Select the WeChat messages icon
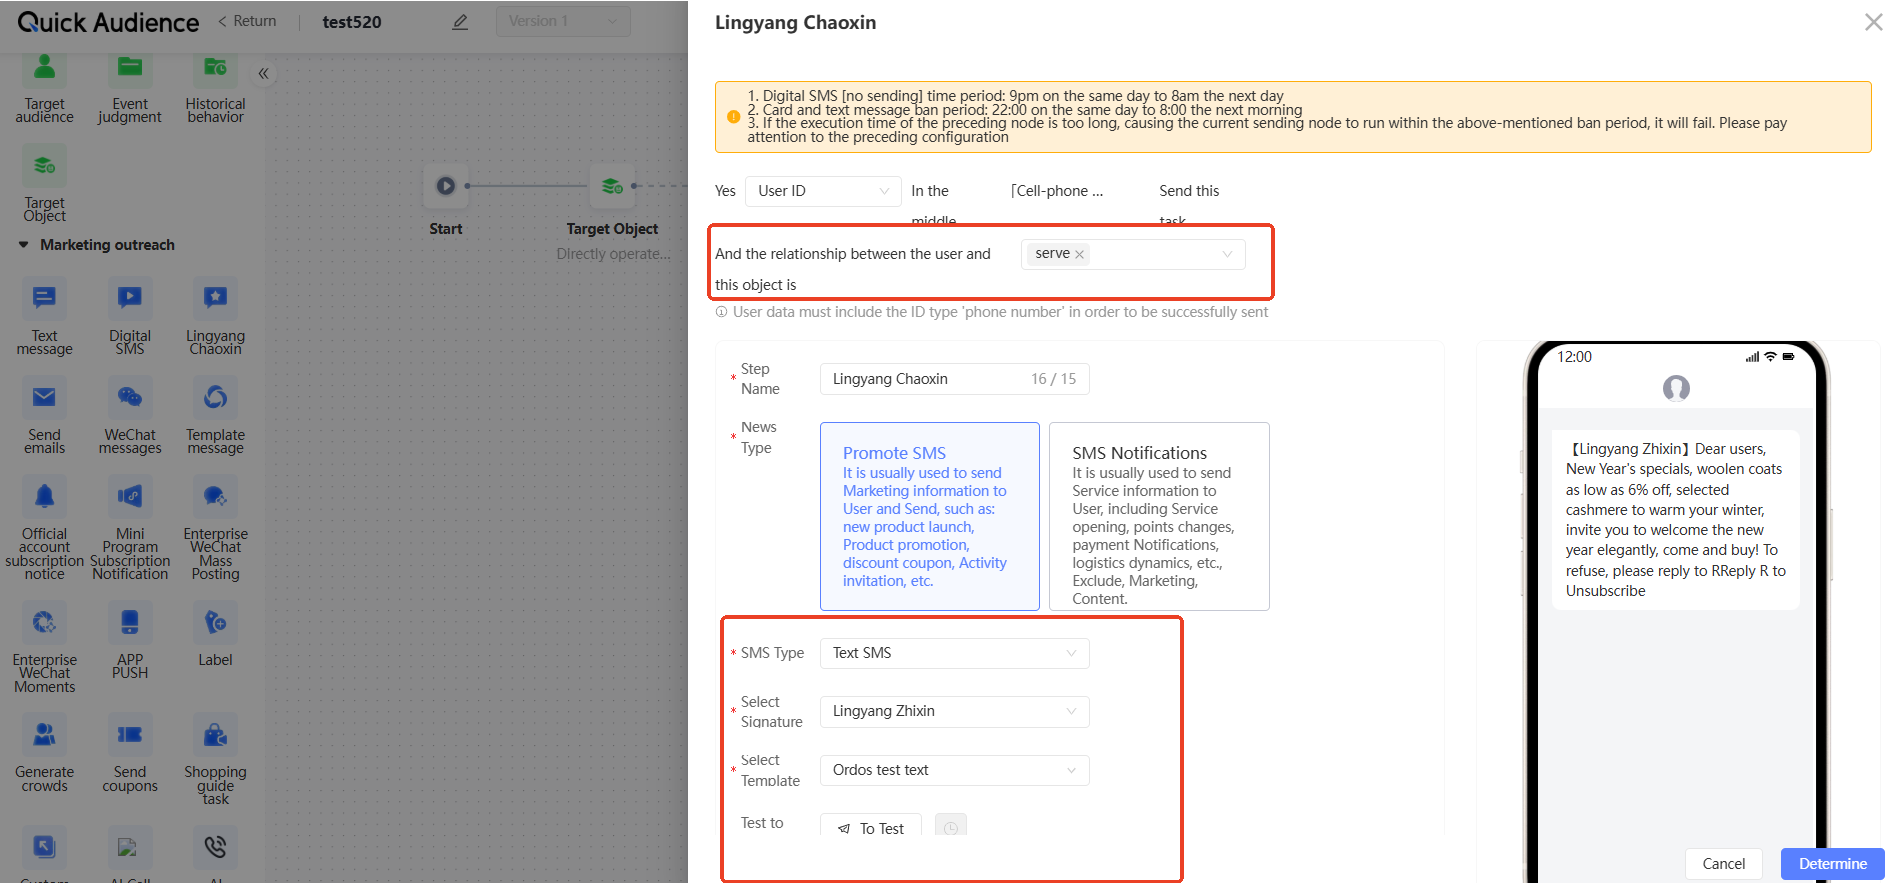 pos(130,397)
